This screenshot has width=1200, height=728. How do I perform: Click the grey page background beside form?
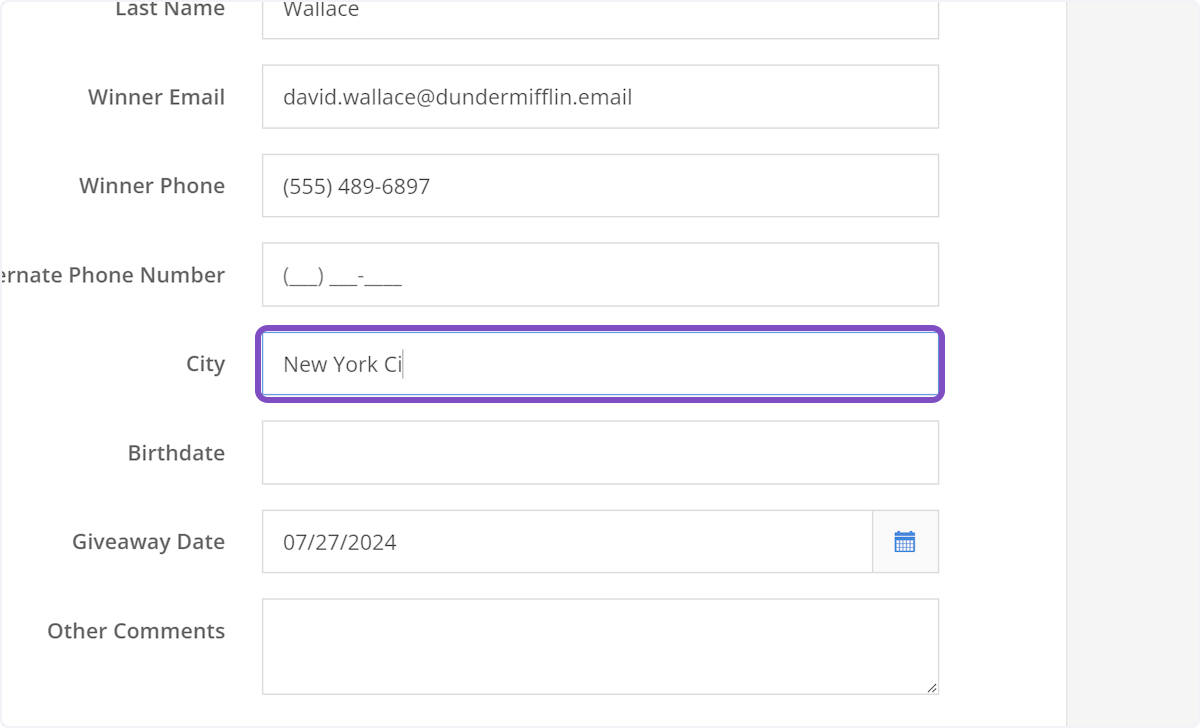[x=1133, y=364]
